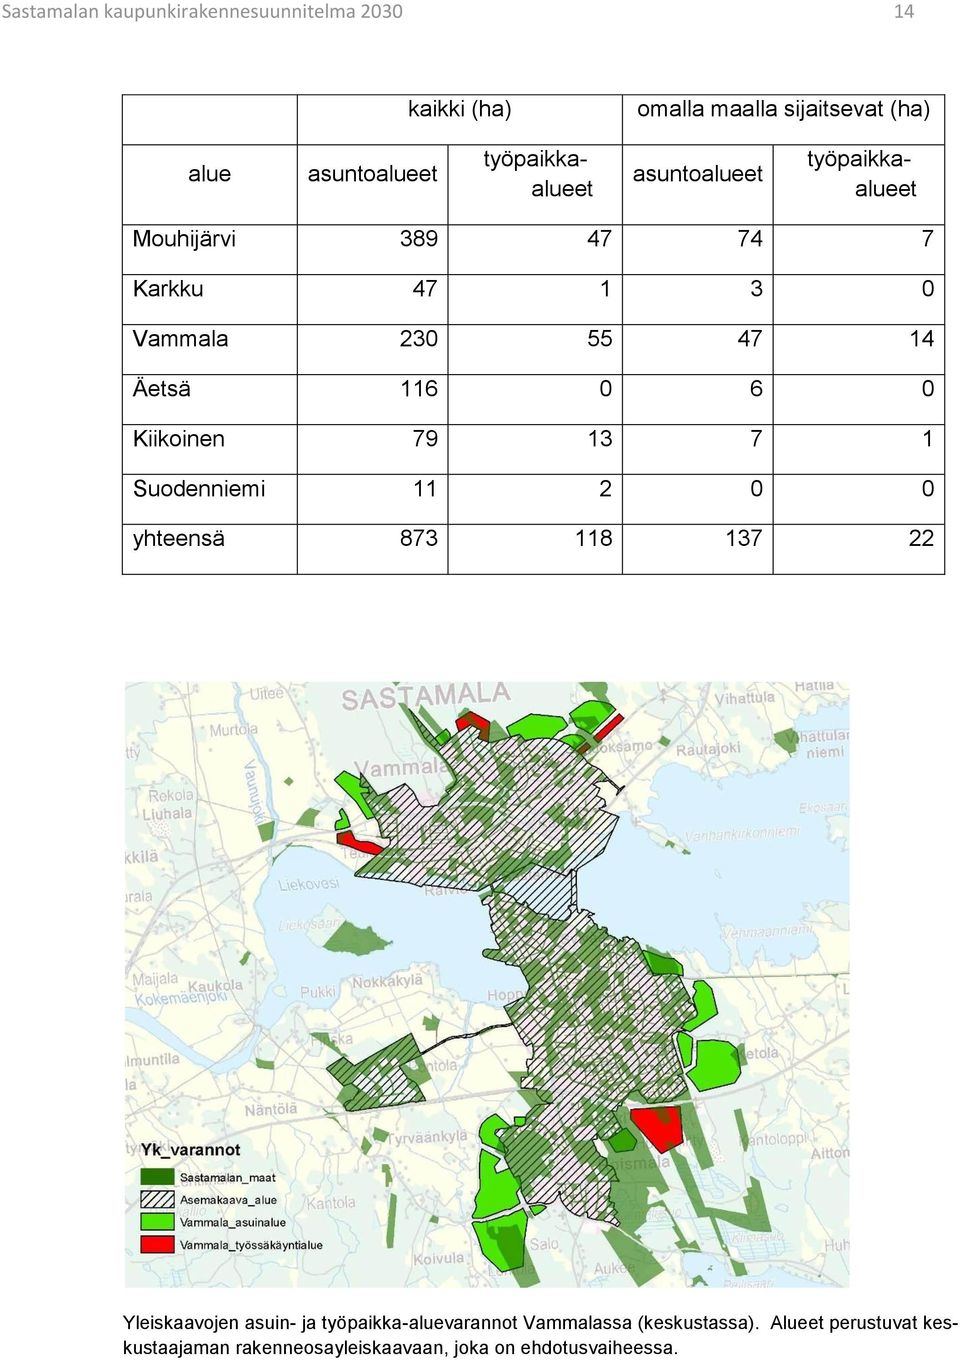This screenshot has width=960, height=1360.
Task: Click the map caption starting 'Yleiskaavojen asuin-'
Action: (x=540, y=1335)
